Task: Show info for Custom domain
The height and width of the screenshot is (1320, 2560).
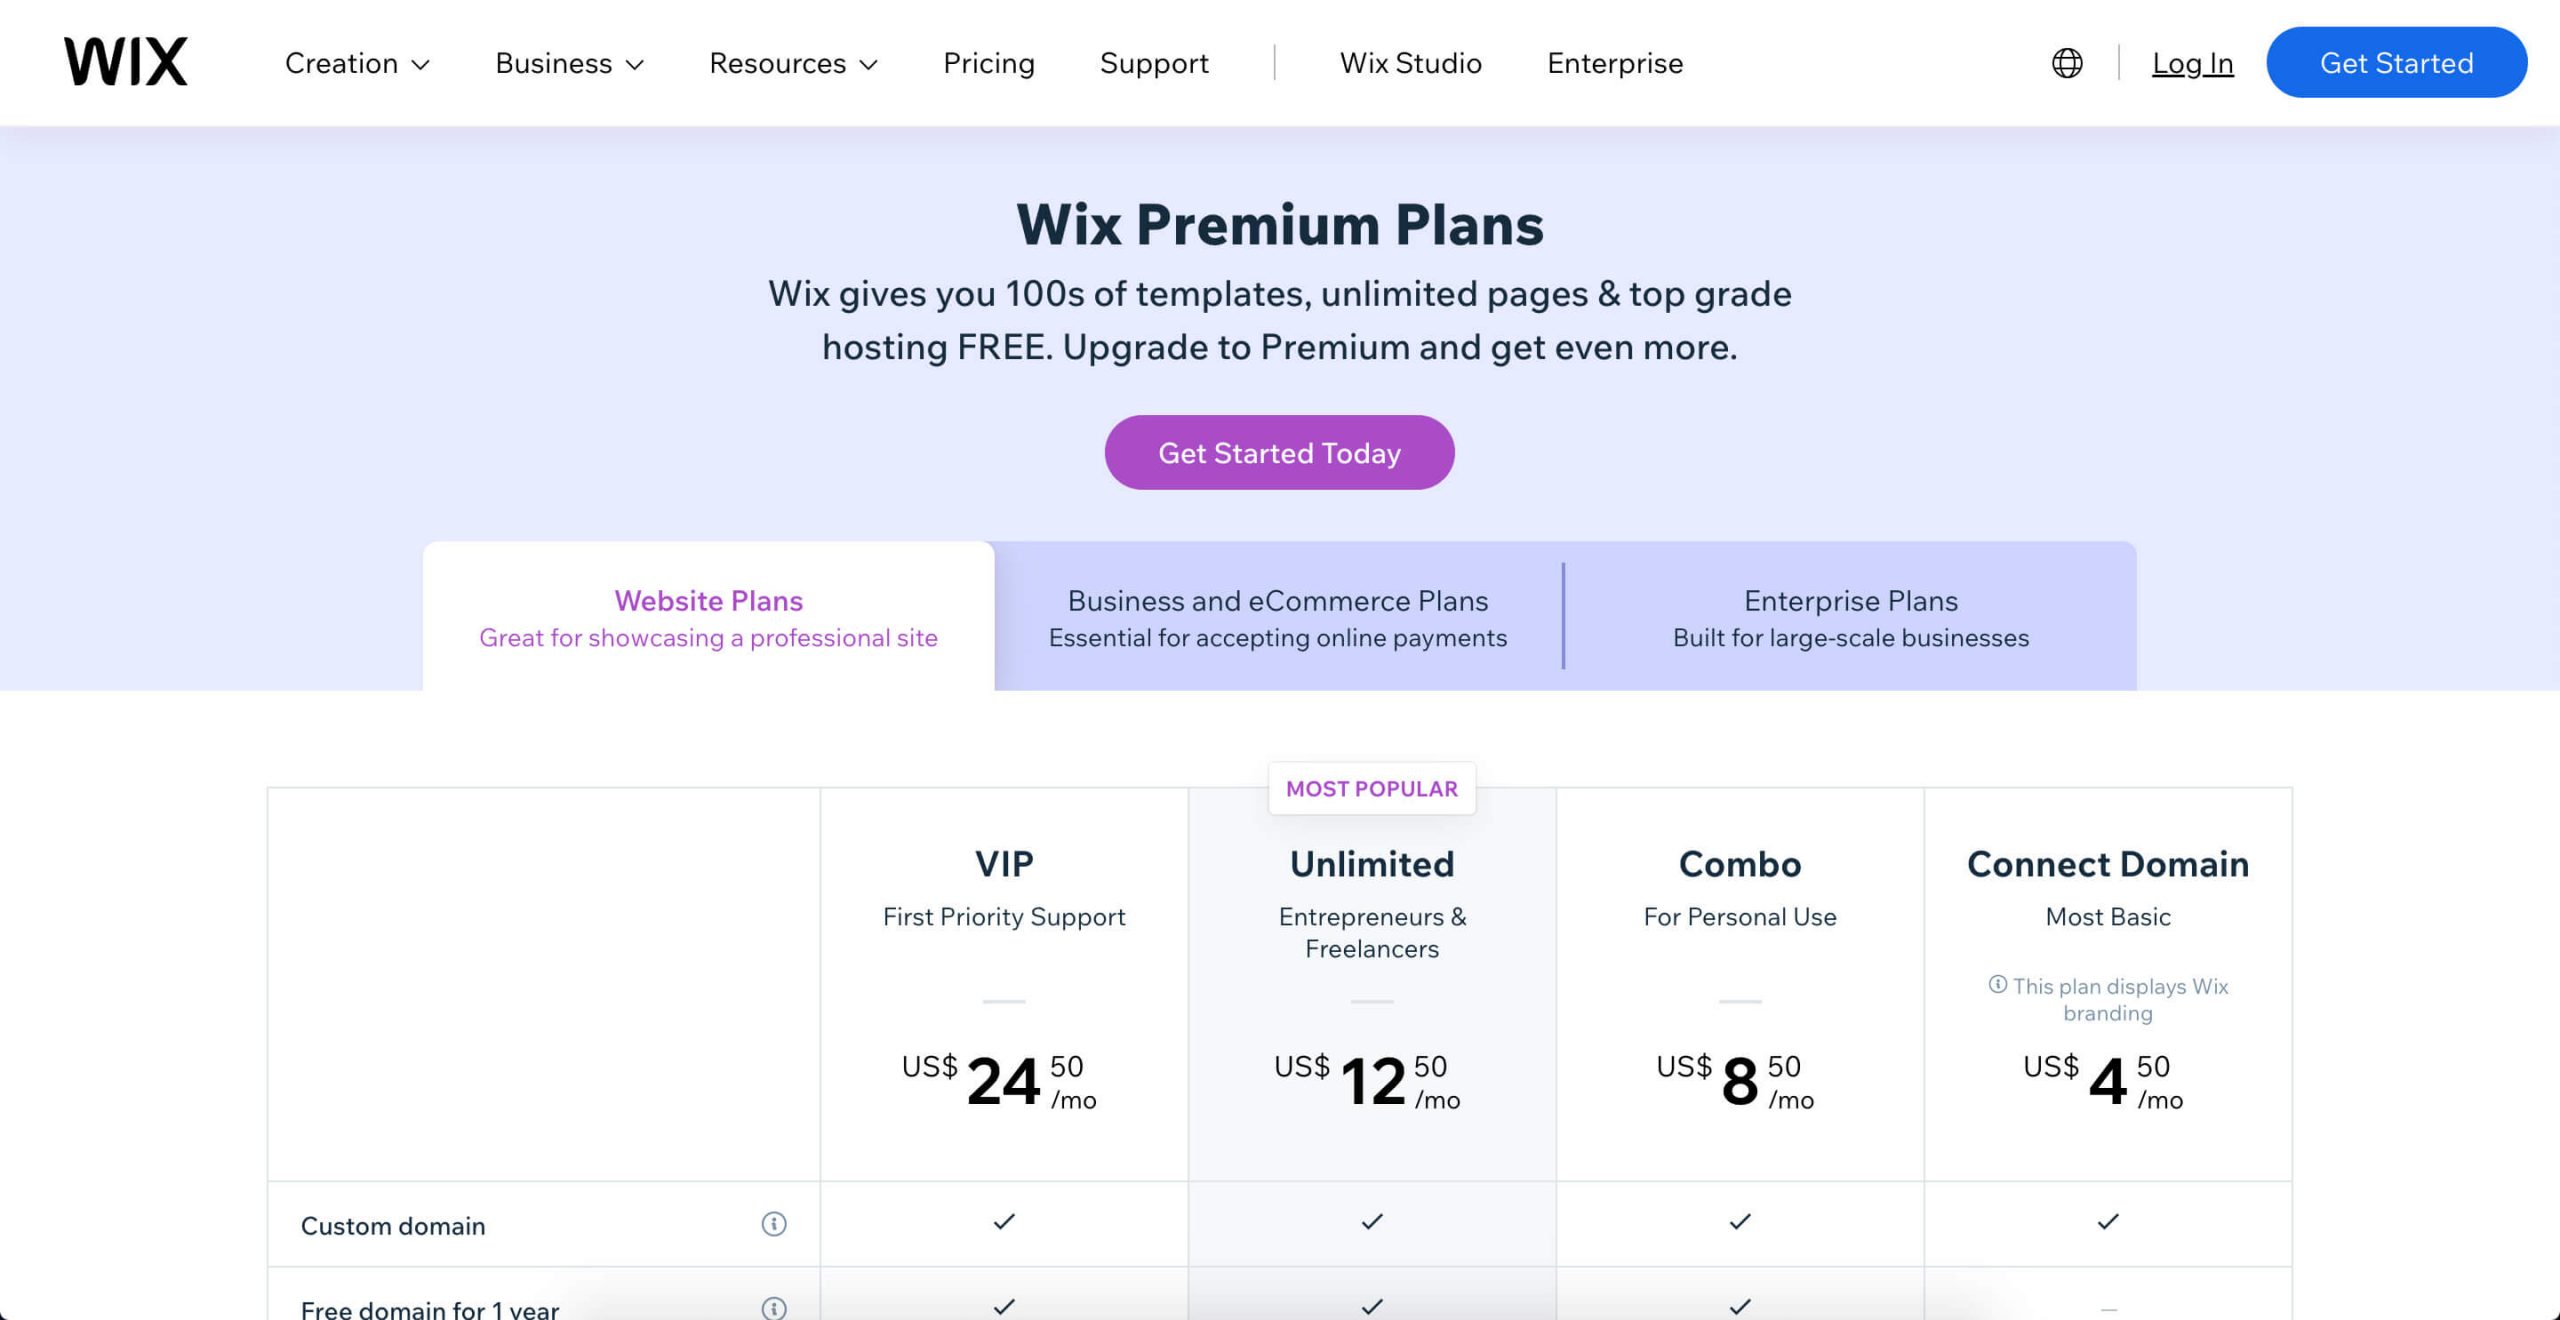Action: click(x=774, y=1224)
